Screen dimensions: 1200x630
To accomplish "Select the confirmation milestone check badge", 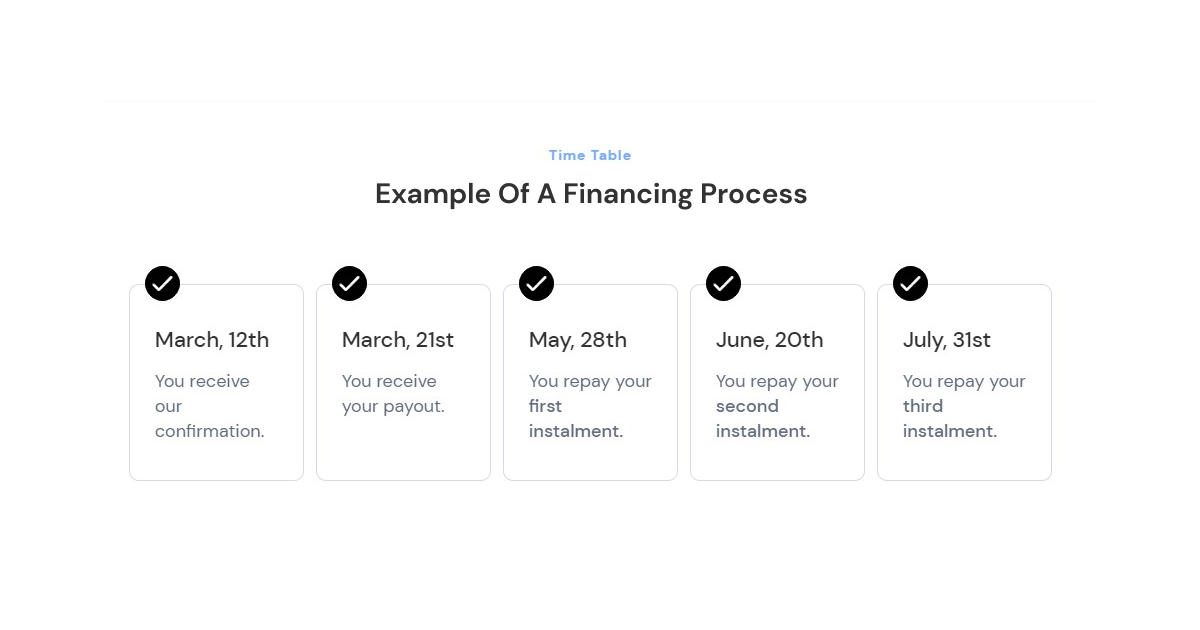I will pos(161,283).
